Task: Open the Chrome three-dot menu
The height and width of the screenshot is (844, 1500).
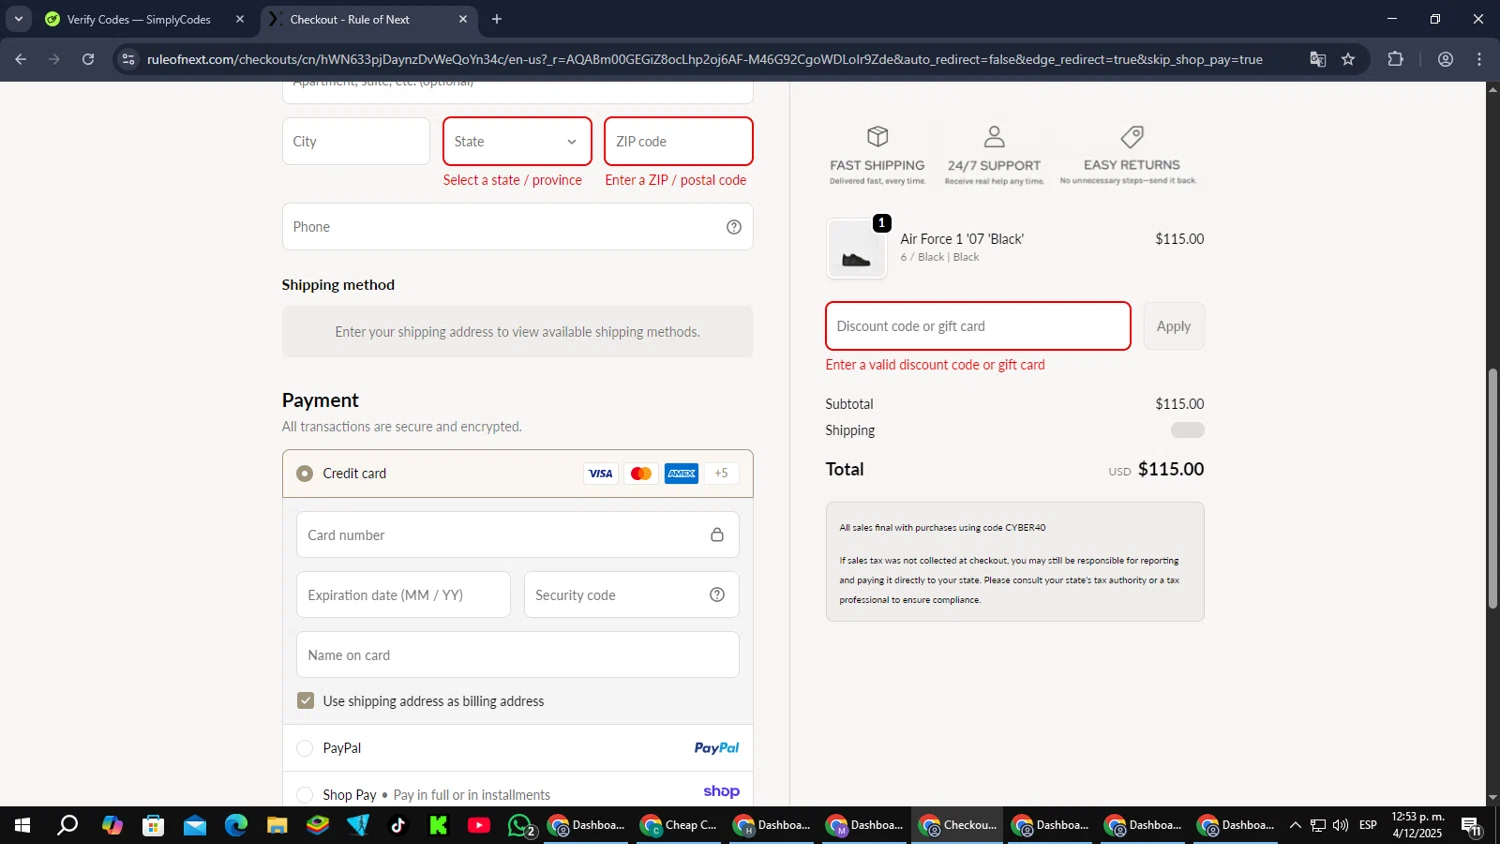Action: point(1479,59)
